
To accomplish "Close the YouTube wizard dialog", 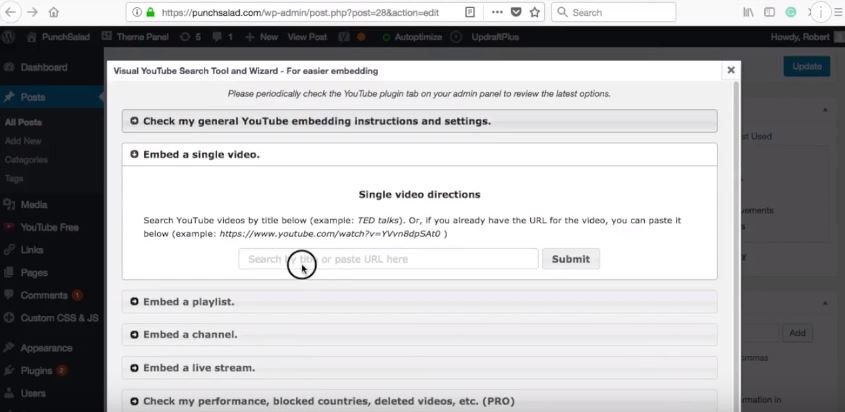I will pos(731,70).
